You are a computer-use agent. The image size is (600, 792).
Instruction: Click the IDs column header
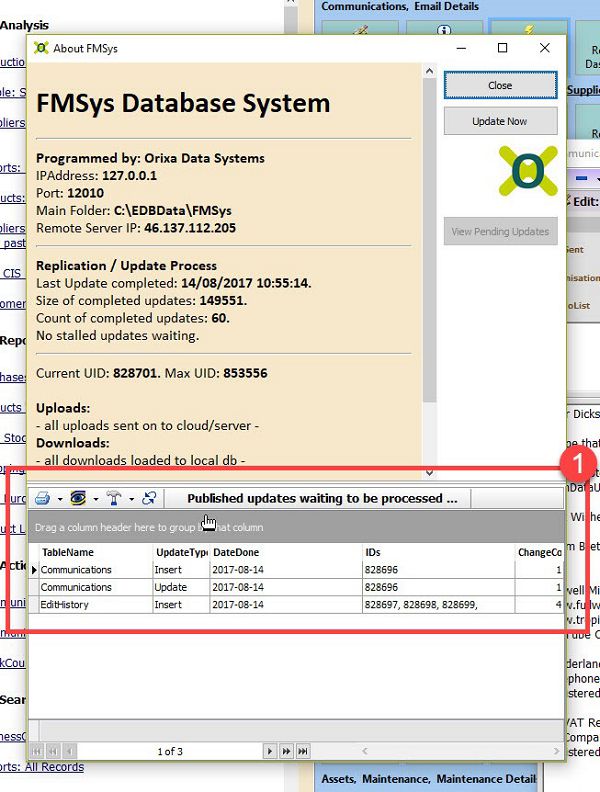pos(438,552)
